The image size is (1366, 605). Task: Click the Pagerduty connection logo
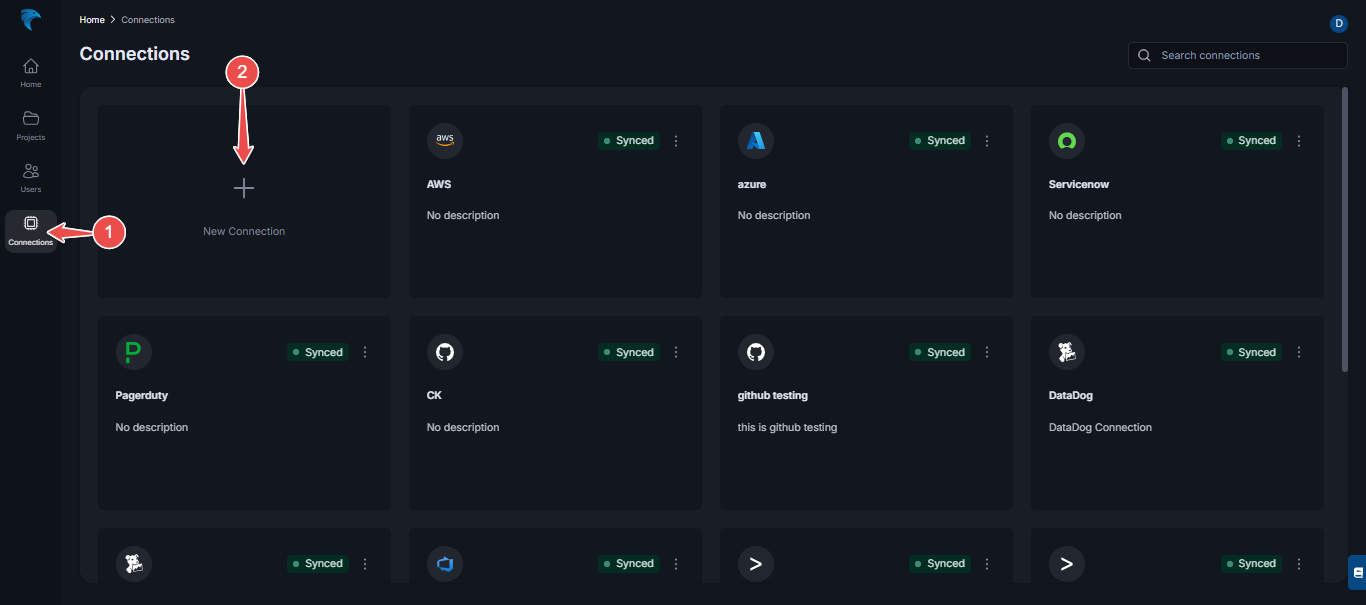click(x=133, y=351)
